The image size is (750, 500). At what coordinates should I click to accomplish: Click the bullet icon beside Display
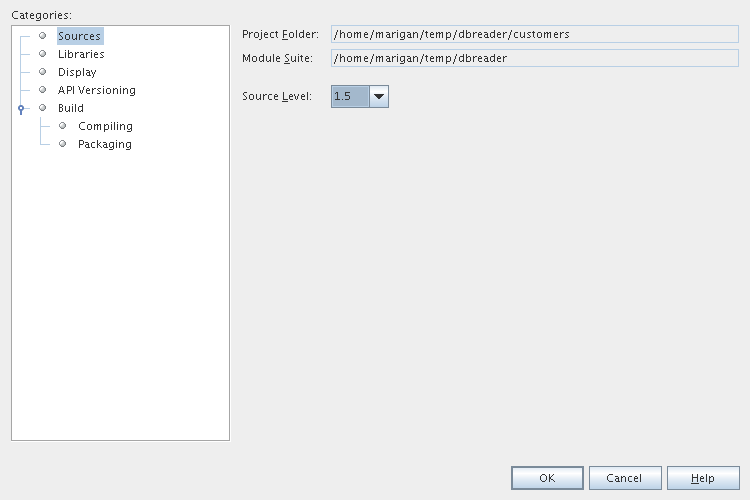(43, 72)
